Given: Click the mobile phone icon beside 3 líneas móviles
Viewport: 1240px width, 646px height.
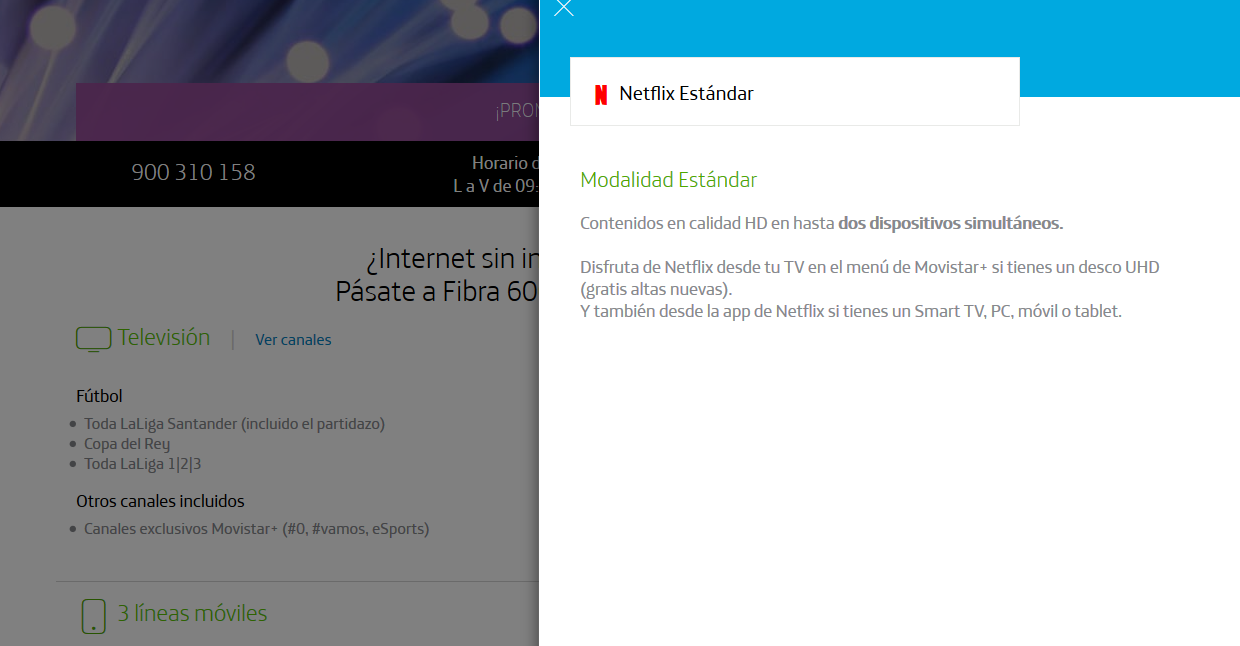Looking at the screenshot, I should coord(93,615).
